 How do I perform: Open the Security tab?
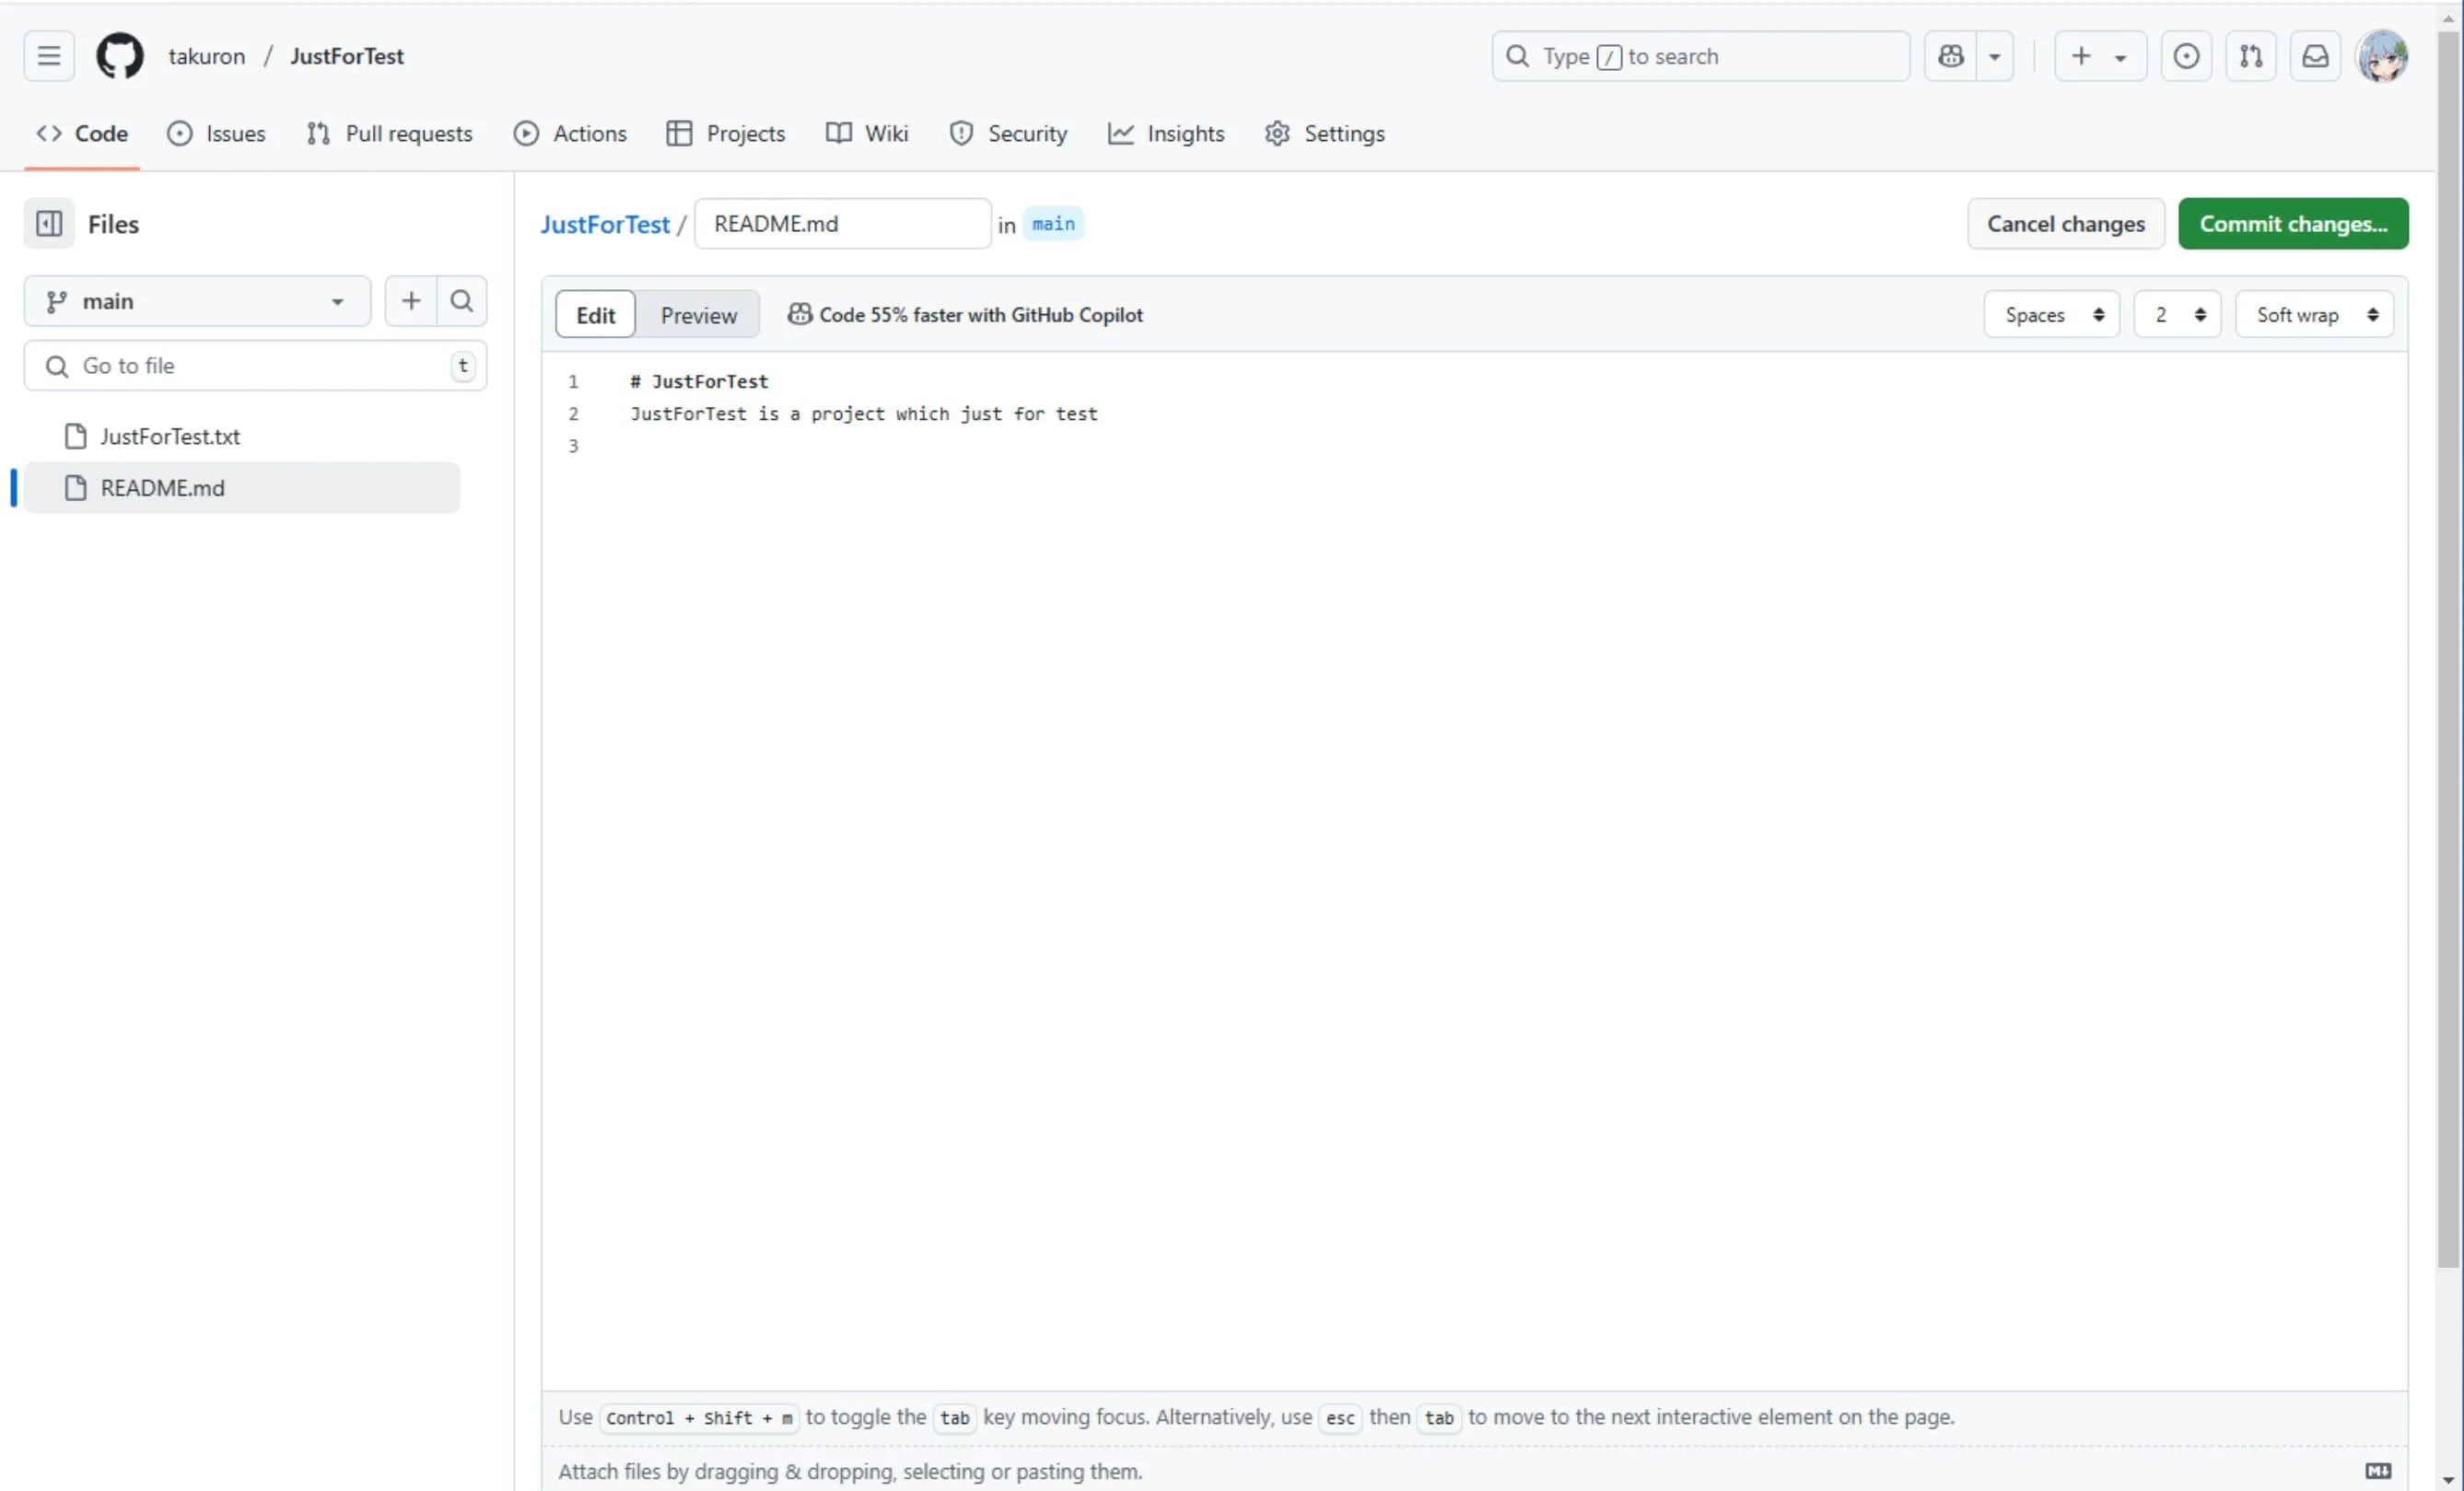click(x=1008, y=133)
